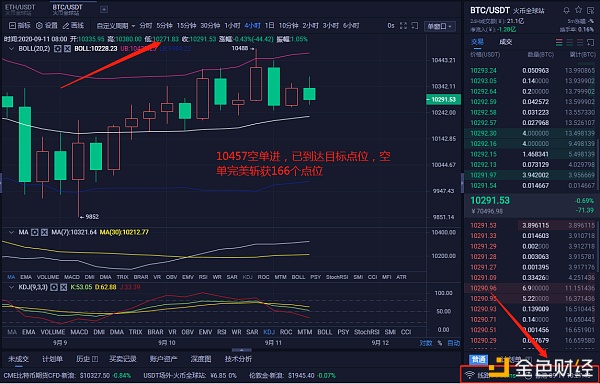Show sell-orders-only order book view
This screenshot has width=600, height=384.
tap(580, 42)
